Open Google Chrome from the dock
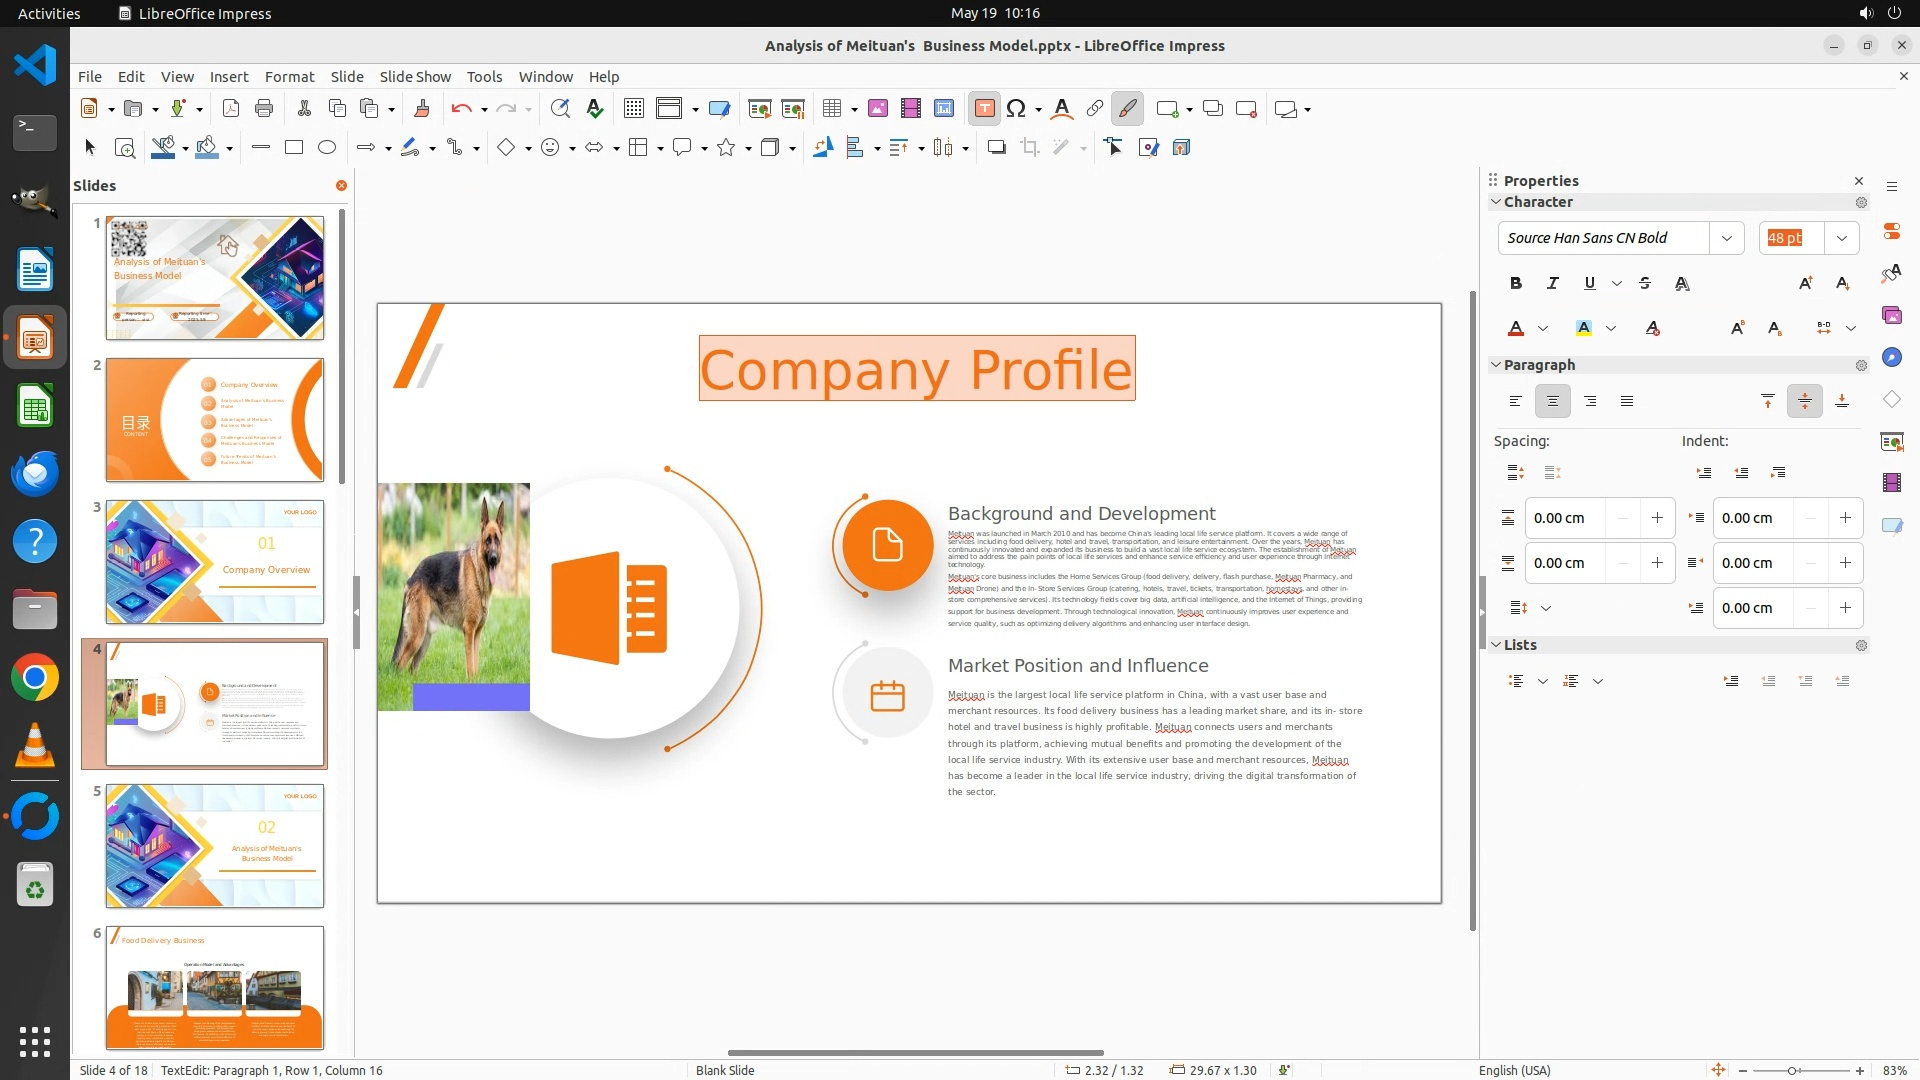 (x=35, y=679)
